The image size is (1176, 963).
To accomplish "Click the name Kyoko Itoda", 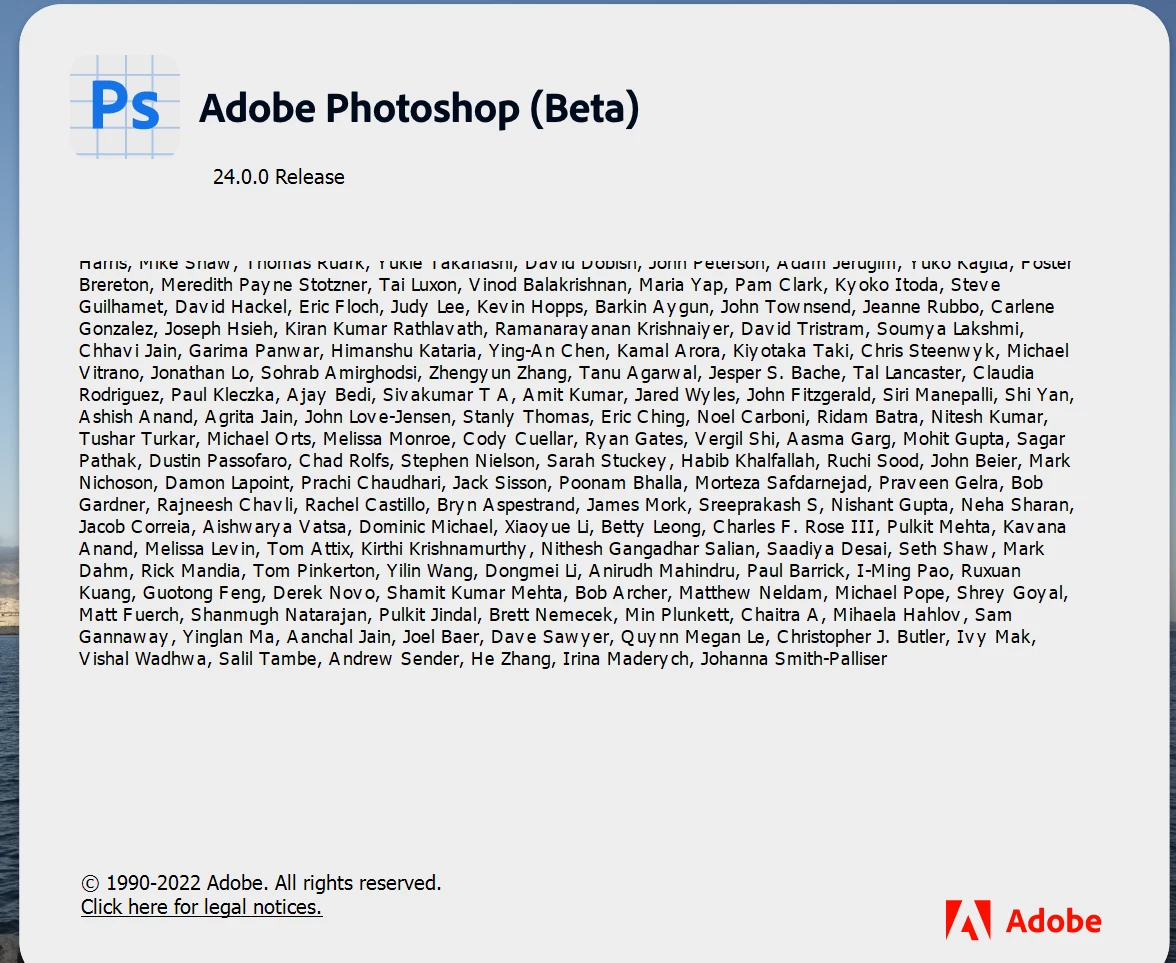I will coord(886,285).
